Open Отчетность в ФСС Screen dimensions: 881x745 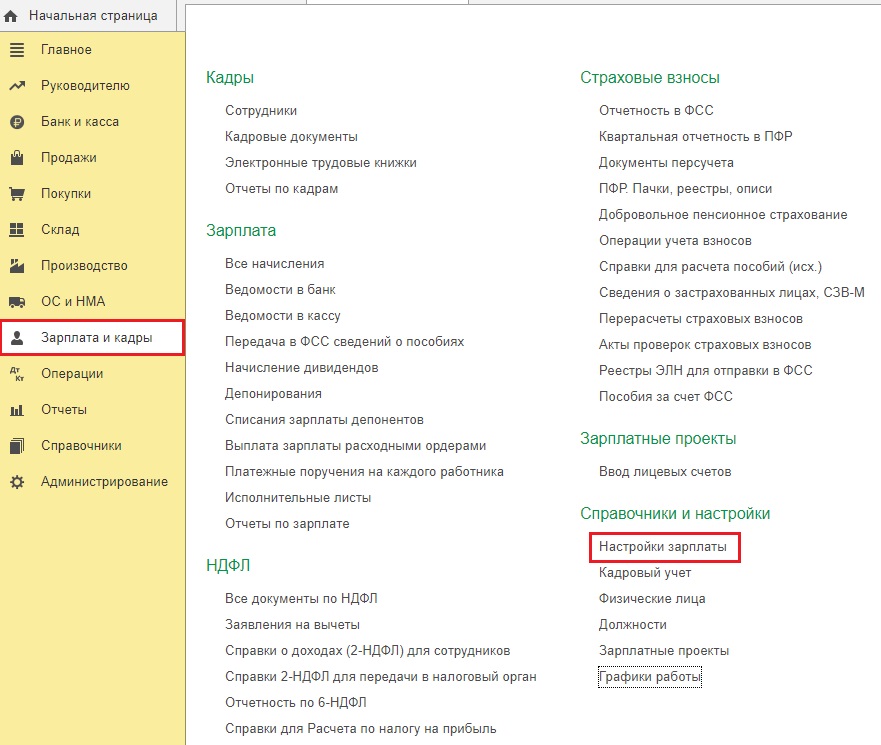[656, 111]
